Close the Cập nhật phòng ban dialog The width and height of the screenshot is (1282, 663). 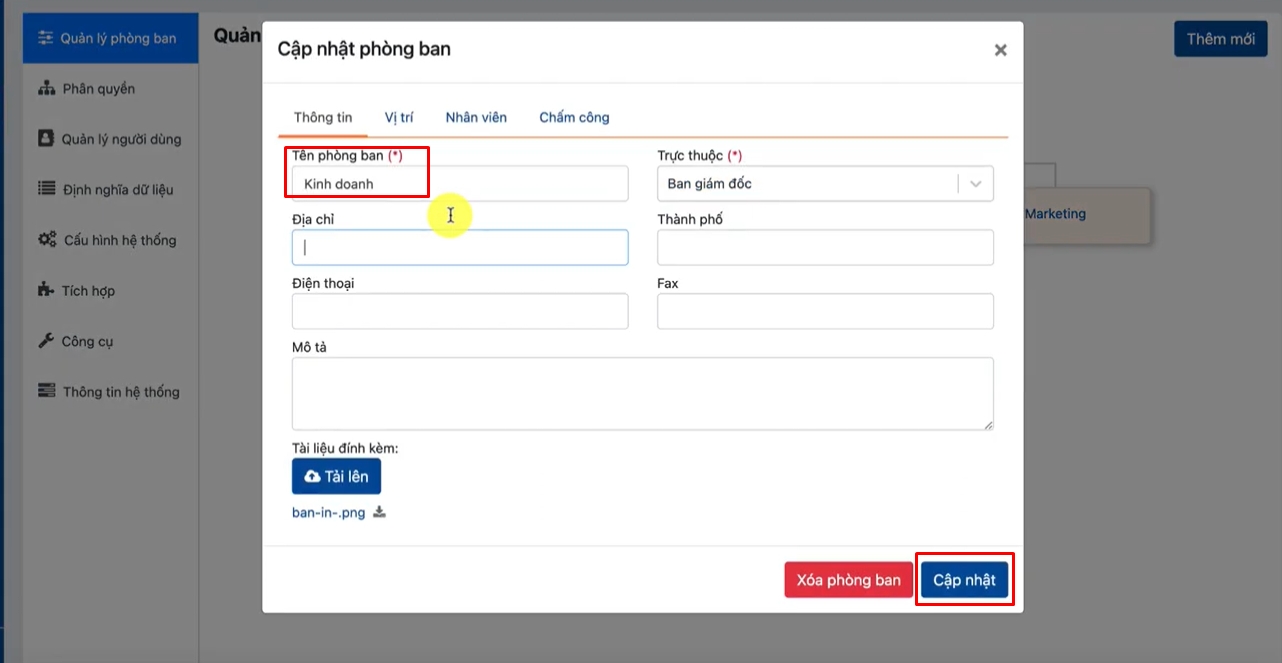(x=1000, y=50)
